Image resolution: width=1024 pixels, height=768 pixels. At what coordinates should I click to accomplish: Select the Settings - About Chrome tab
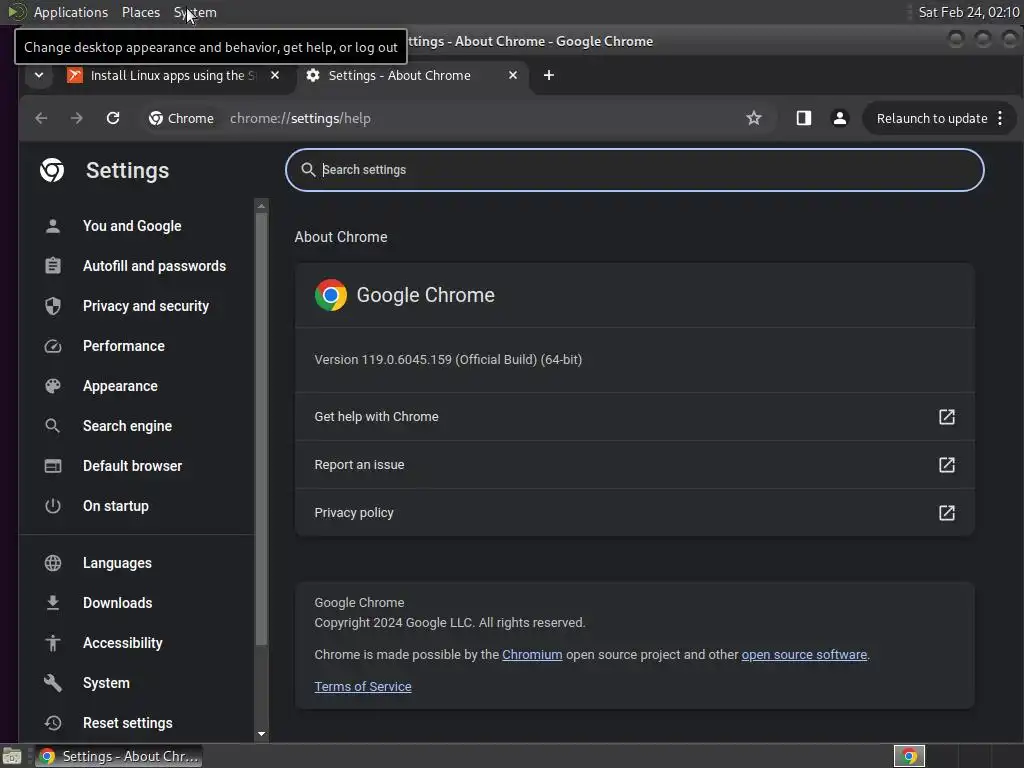pos(400,75)
